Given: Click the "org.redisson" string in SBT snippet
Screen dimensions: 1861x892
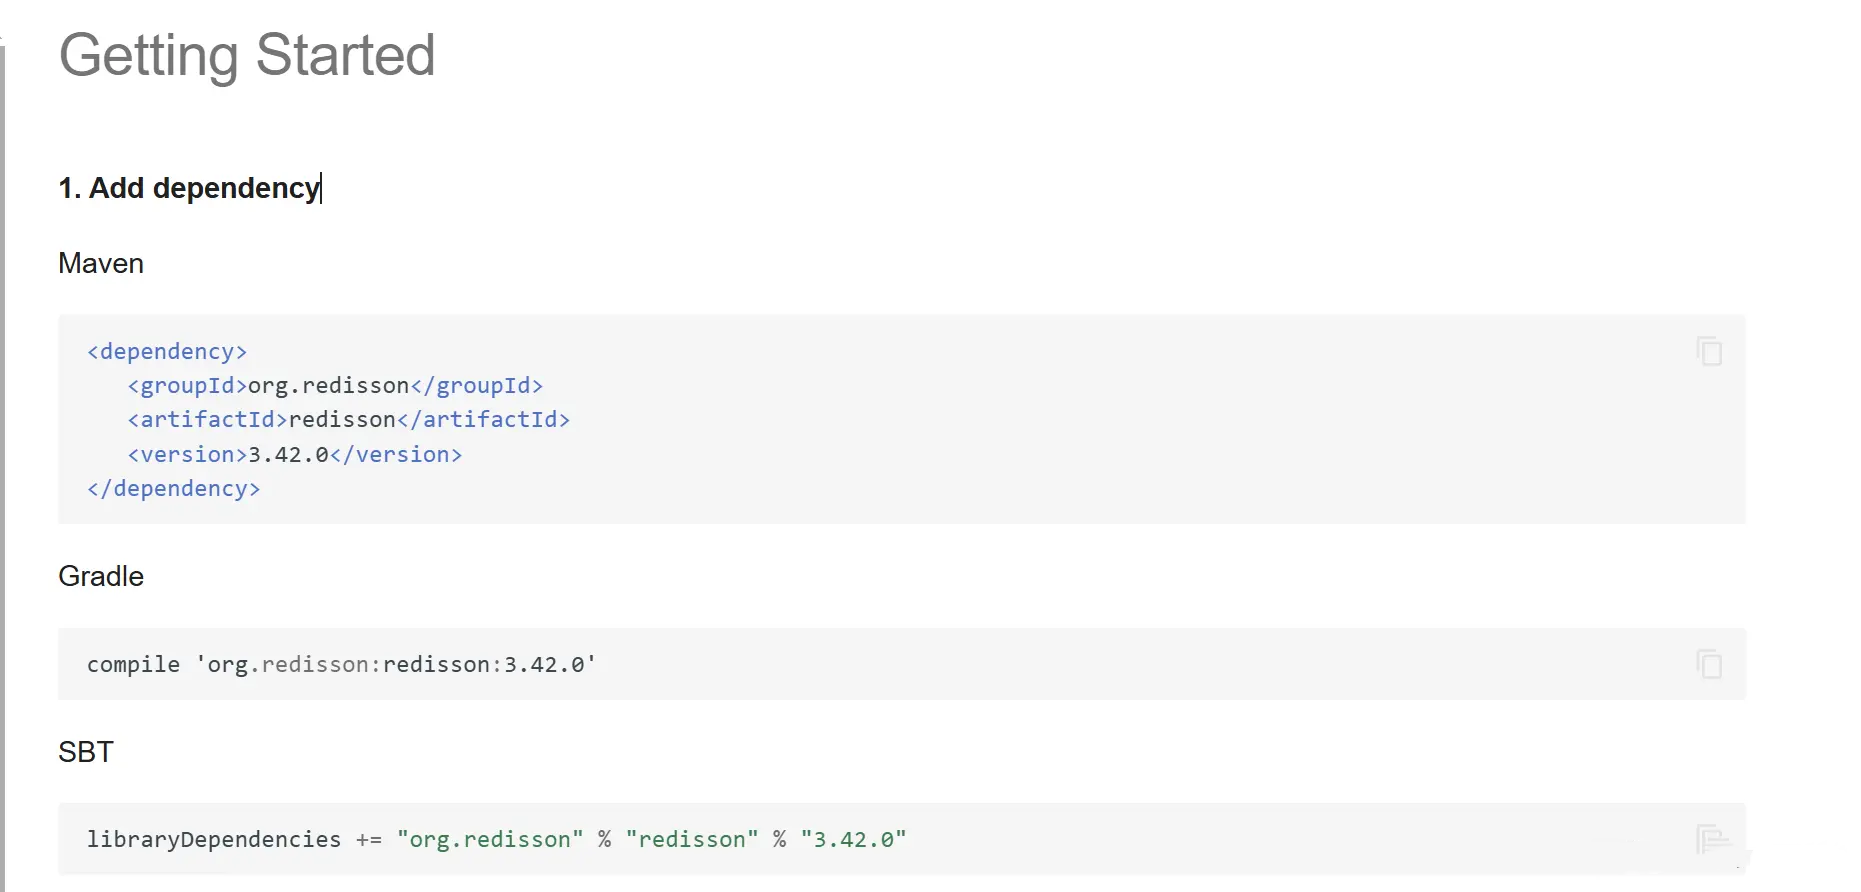Looking at the screenshot, I should tap(490, 840).
